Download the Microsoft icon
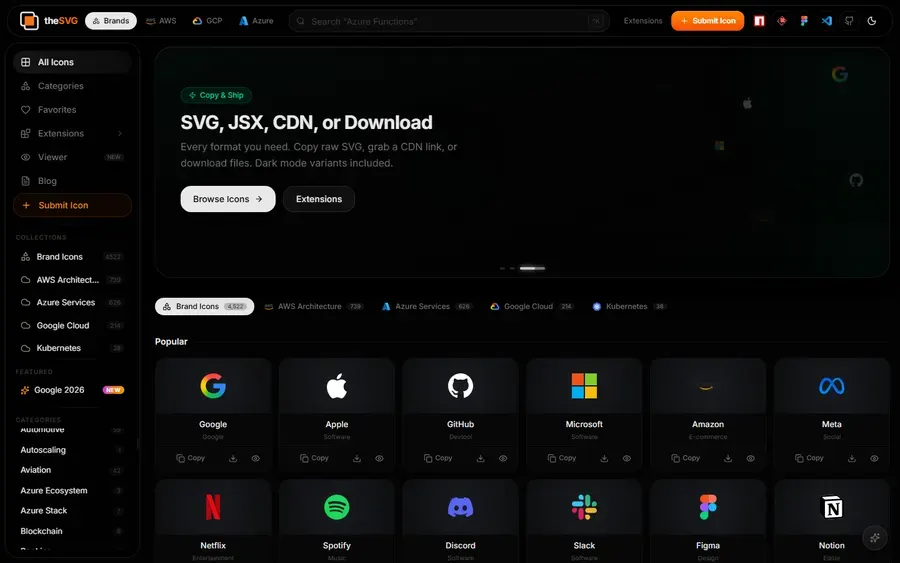The width and height of the screenshot is (900, 563). (x=604, y=459)
